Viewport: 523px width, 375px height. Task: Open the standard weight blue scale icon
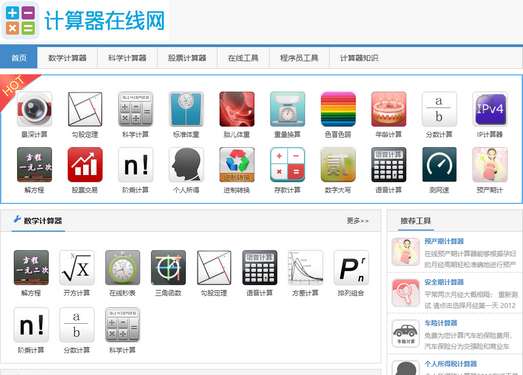pos(186,109)
